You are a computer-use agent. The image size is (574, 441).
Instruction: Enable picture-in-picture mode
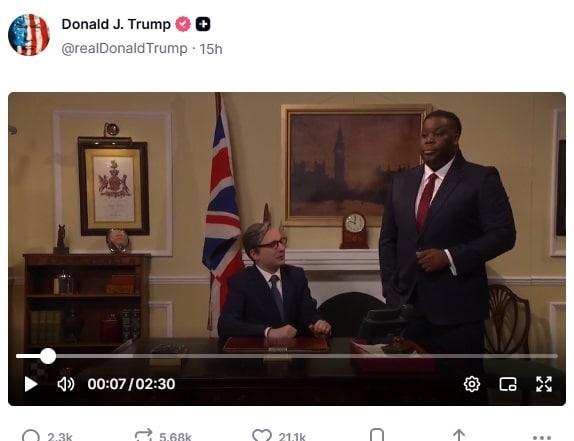(x=508, y=384)
